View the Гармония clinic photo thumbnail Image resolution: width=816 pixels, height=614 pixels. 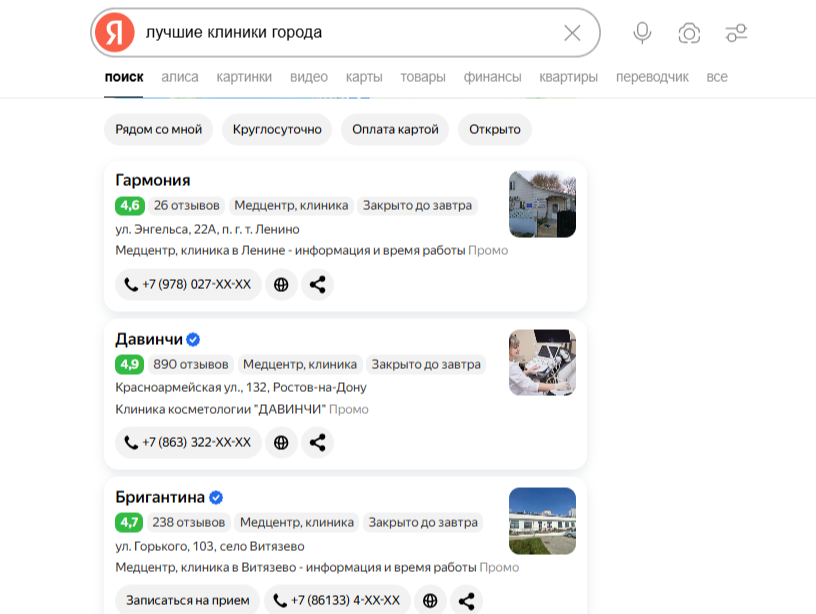tap(543, 205)
